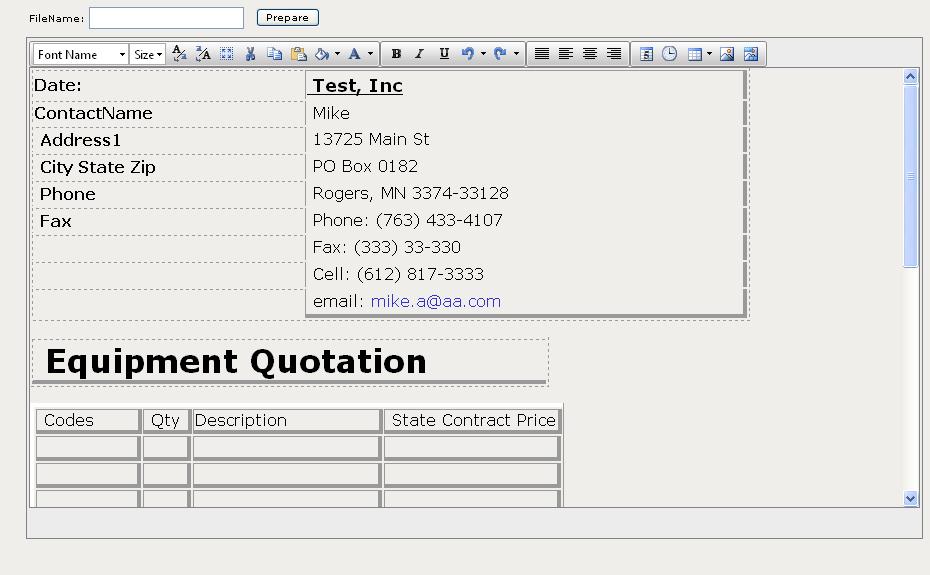Toggle Bold formatting
The width and height of the screenshot is (930, 575).
[396, 54]
